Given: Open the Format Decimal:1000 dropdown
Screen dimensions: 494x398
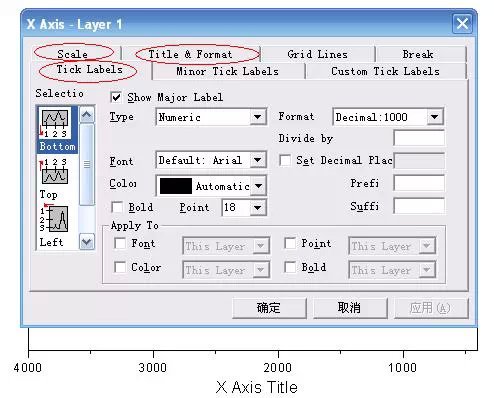Looking at the screenshot, I should [434, 117].
